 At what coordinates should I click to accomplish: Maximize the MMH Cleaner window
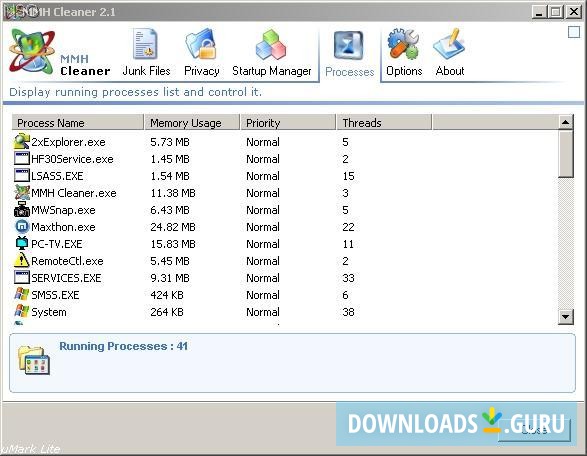coord(556,12)
